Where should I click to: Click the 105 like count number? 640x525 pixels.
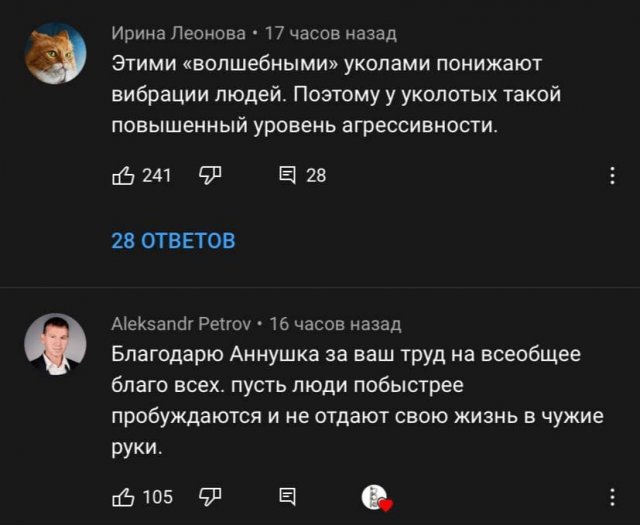157,497
